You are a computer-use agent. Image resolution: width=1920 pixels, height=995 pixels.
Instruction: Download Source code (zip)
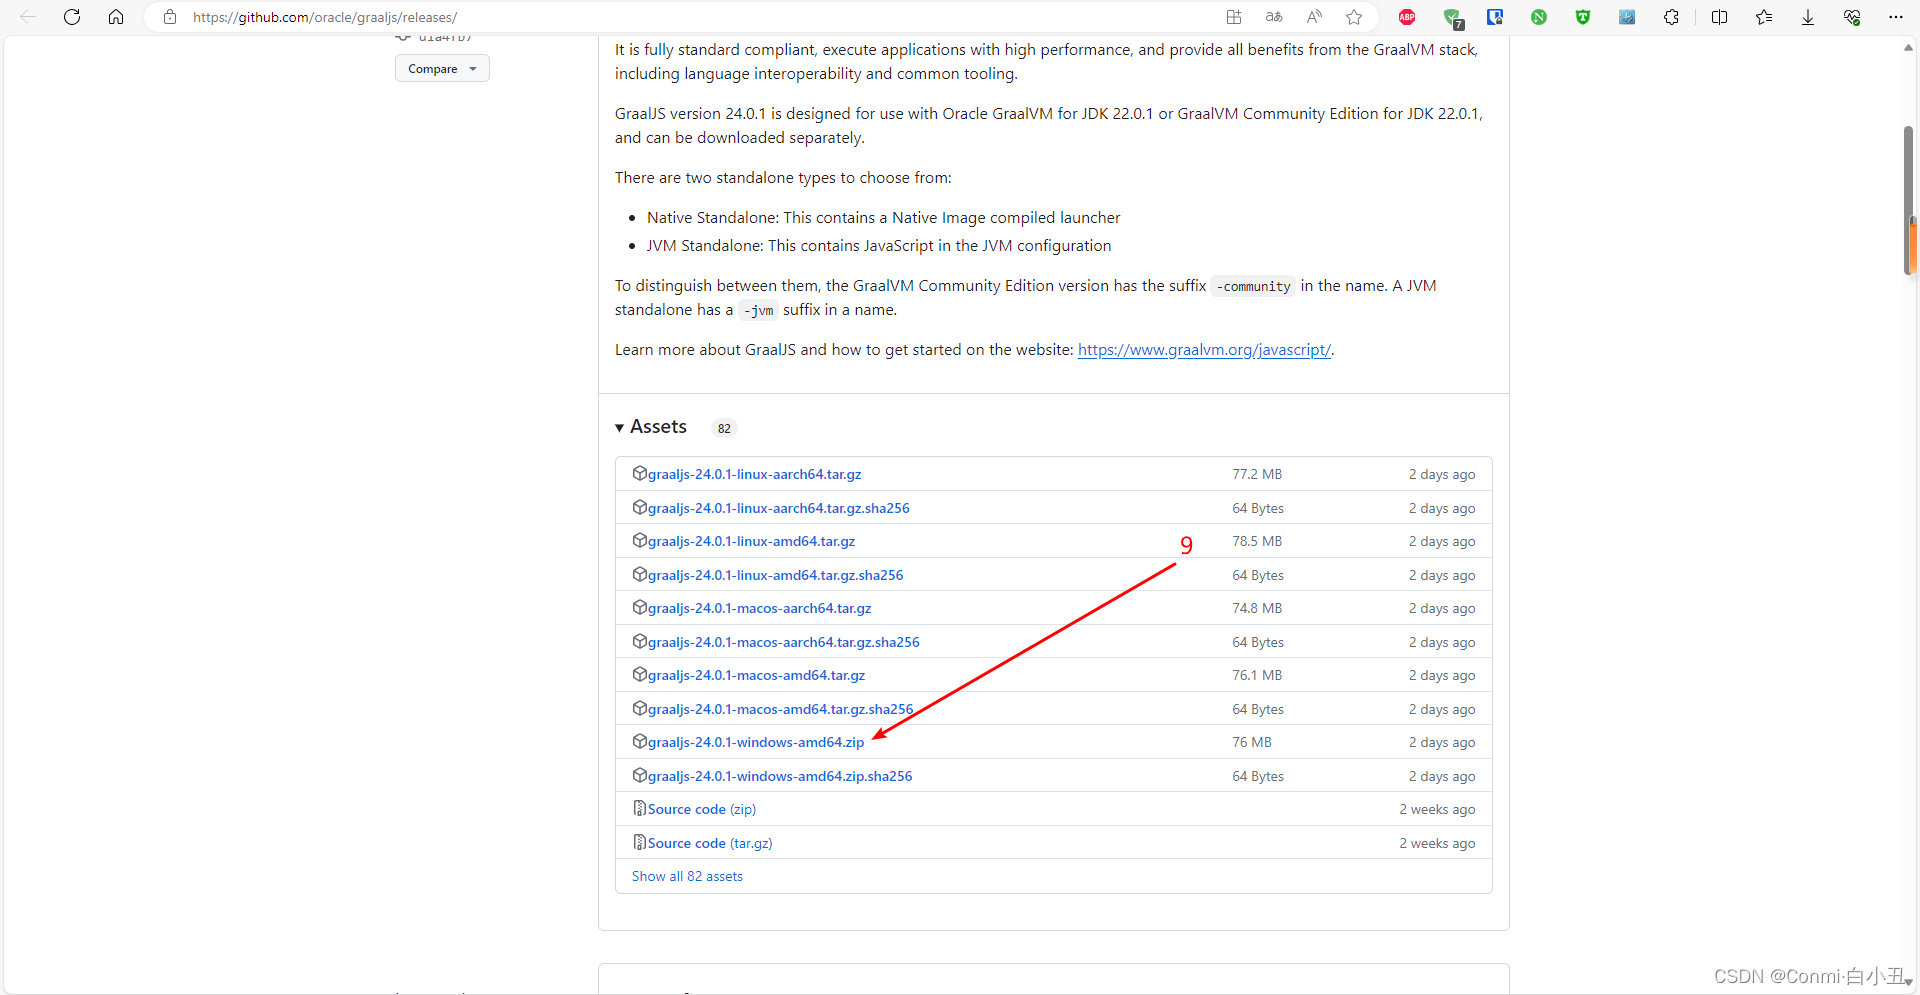(x=701, y=809)
